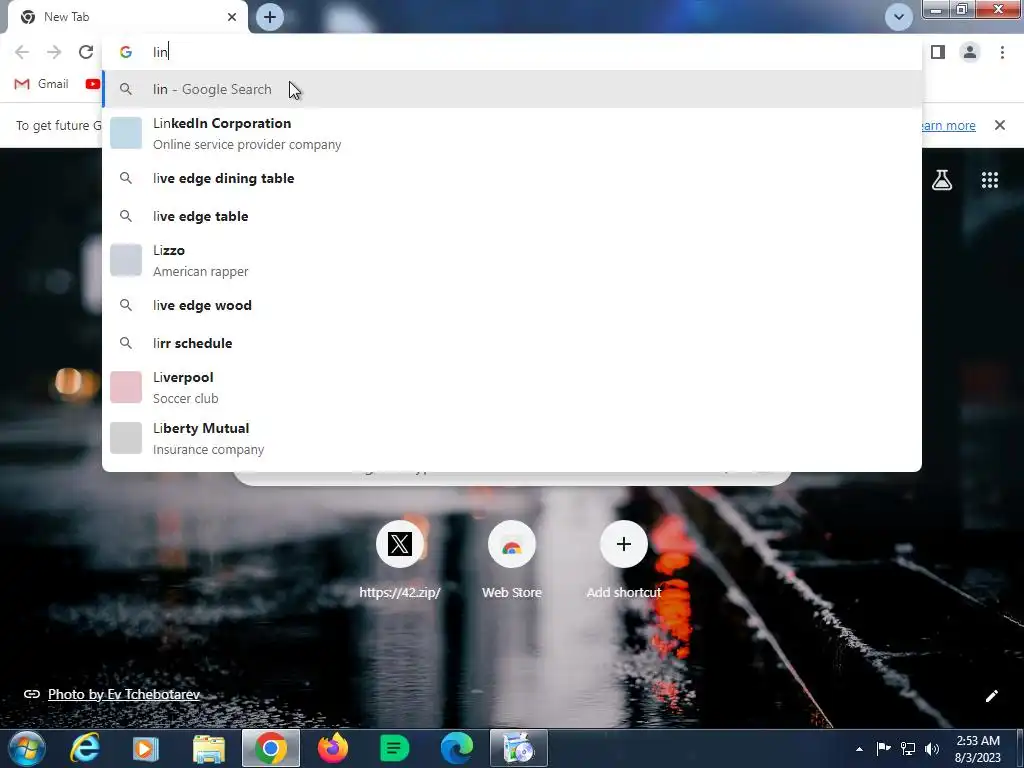Show hidden tray icons arrow
The height and width of the screenshot is (768, 1024).
point(859,749)
